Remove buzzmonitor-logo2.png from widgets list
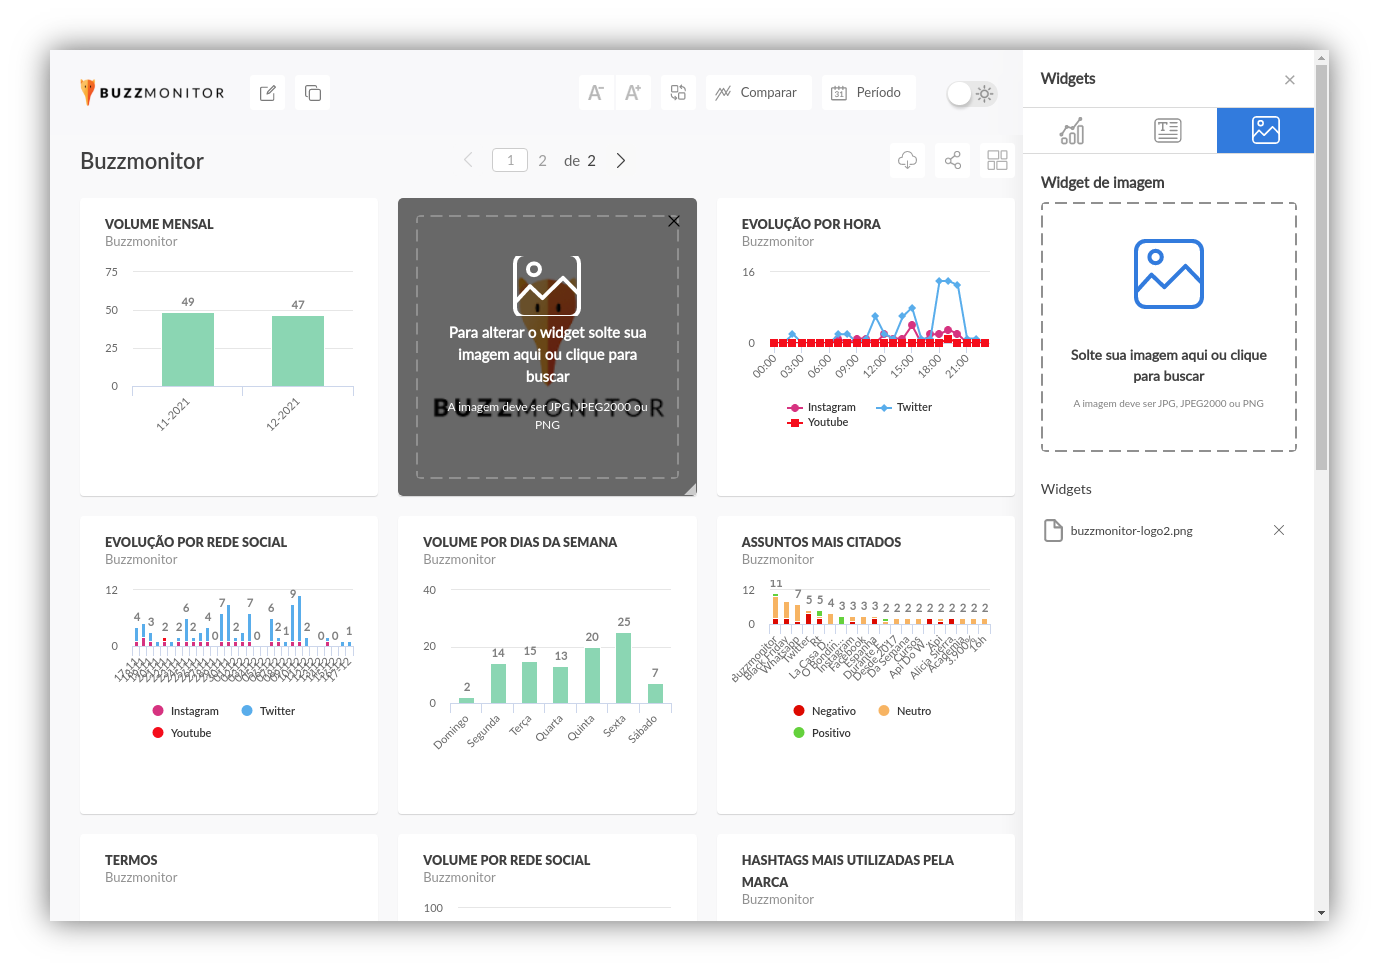The image size is (1379, 971). tap(1278, 530)
